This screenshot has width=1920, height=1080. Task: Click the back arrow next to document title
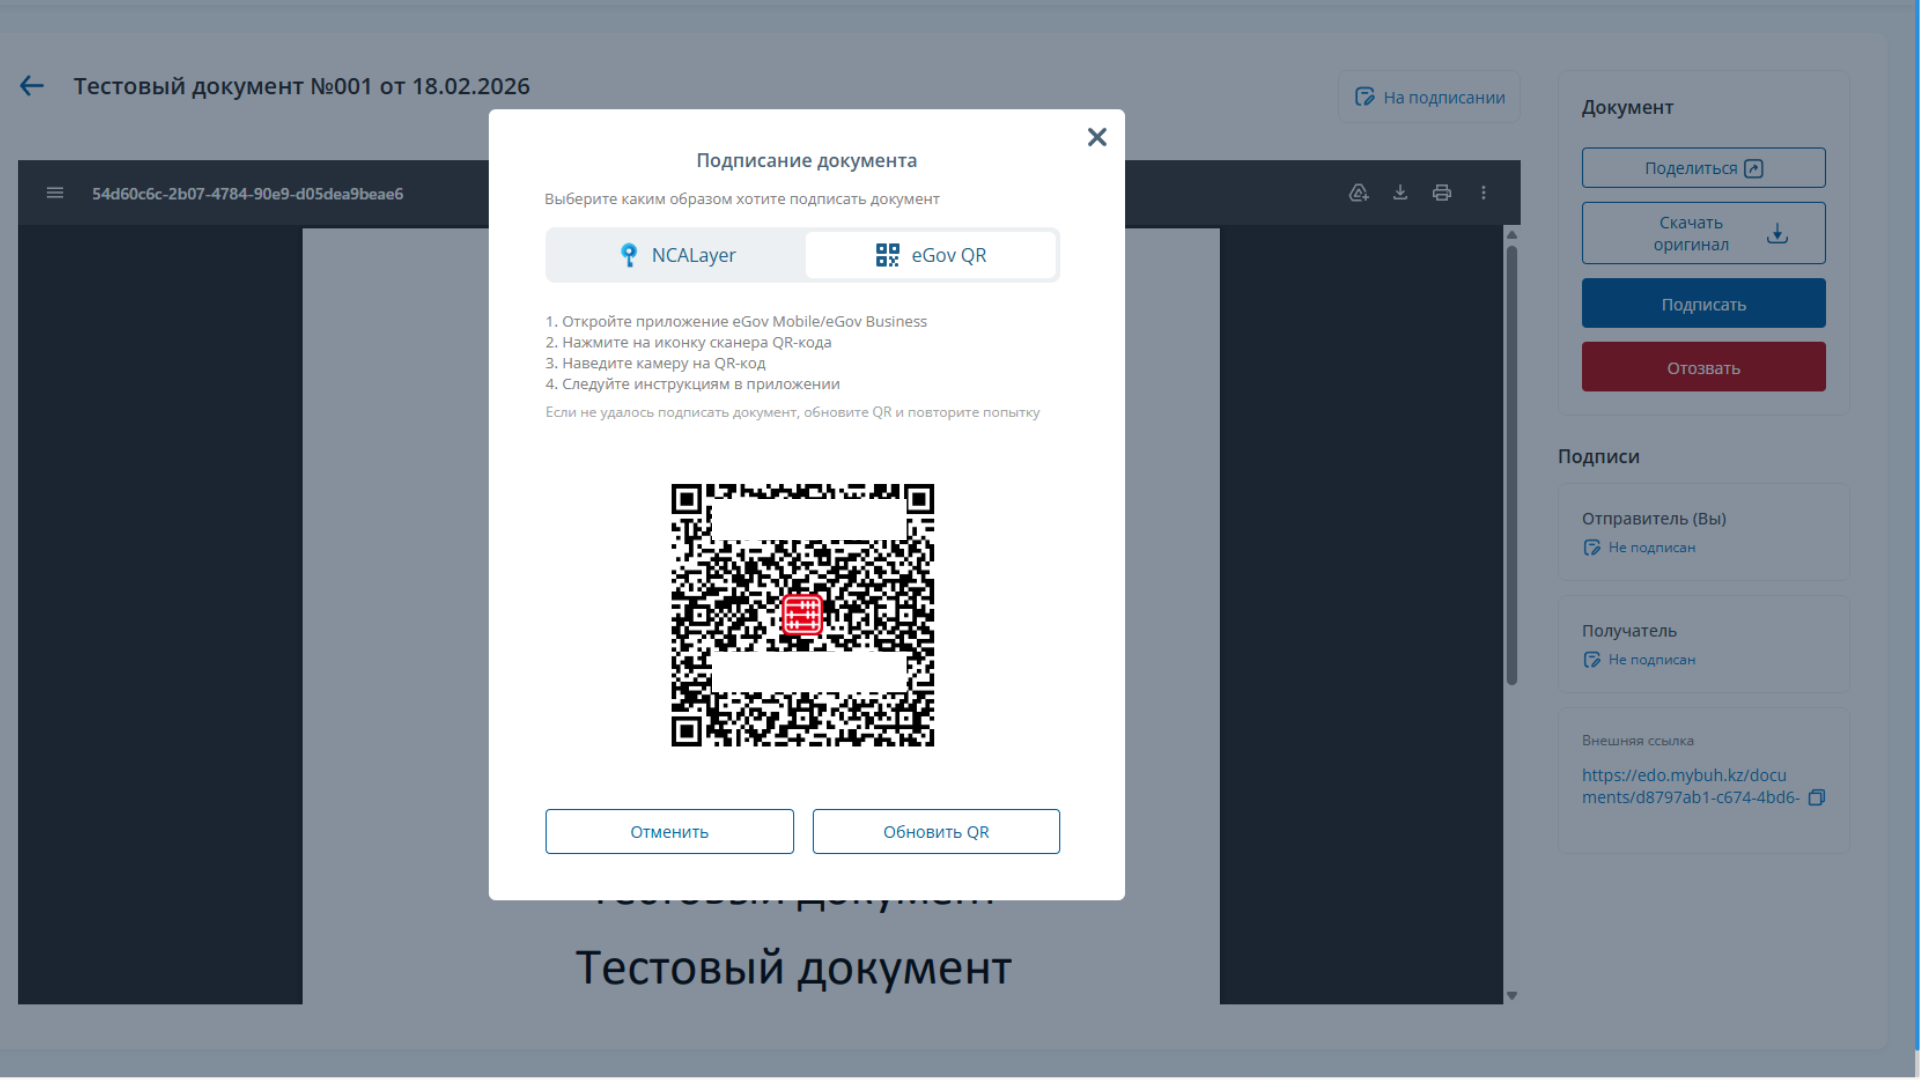click(x=31, y=86)
